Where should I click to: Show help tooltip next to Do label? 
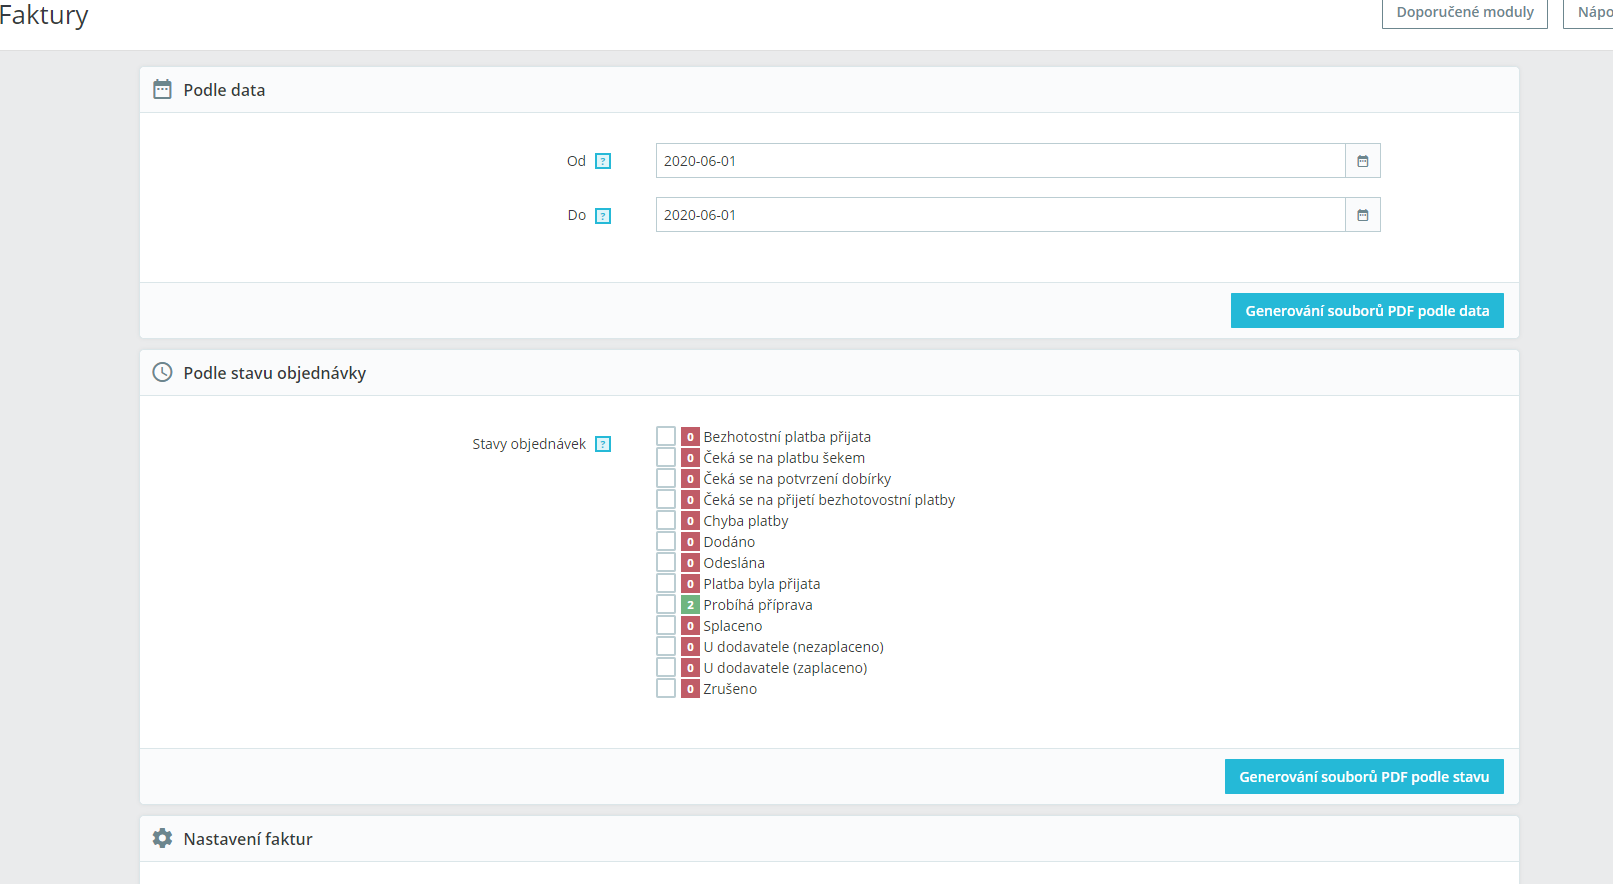click(x=603, y=216)
